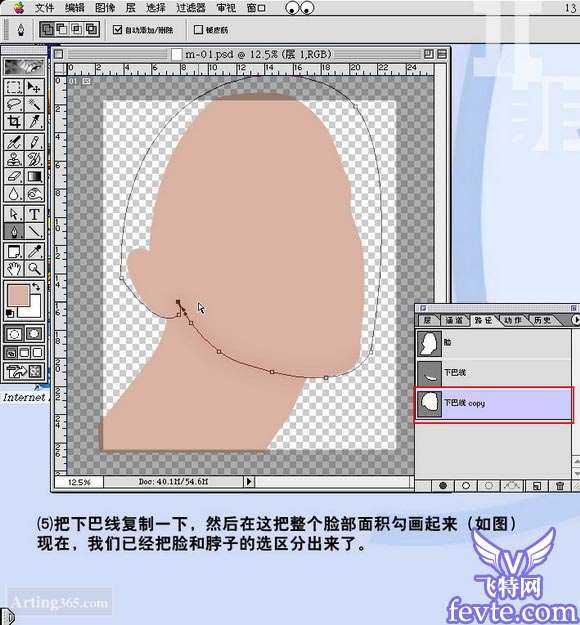Enable the rubber band checkbox

(198, 29)
